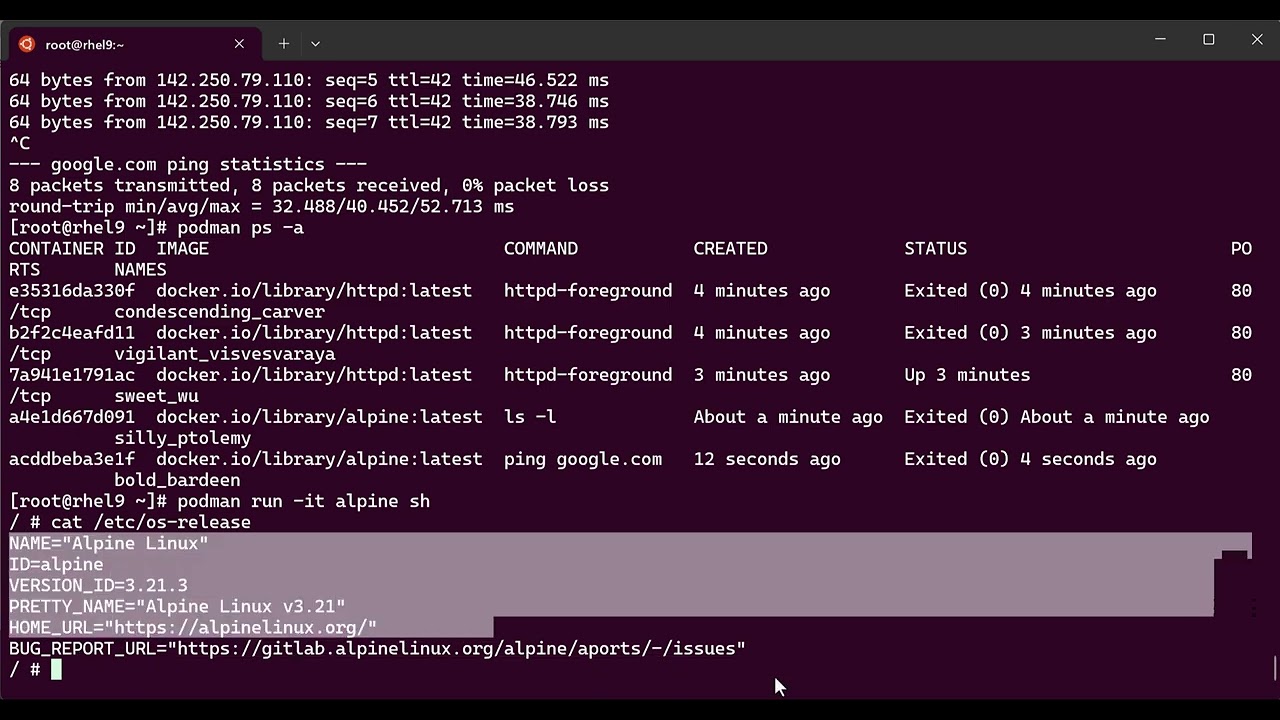Close the terminal window

click(1257, 39)
